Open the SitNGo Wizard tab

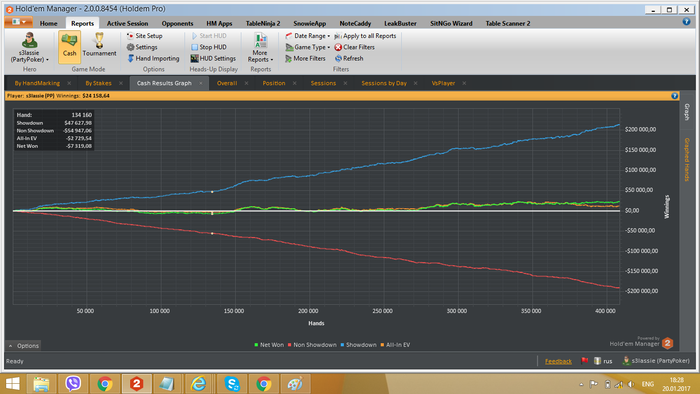[451, 23]
